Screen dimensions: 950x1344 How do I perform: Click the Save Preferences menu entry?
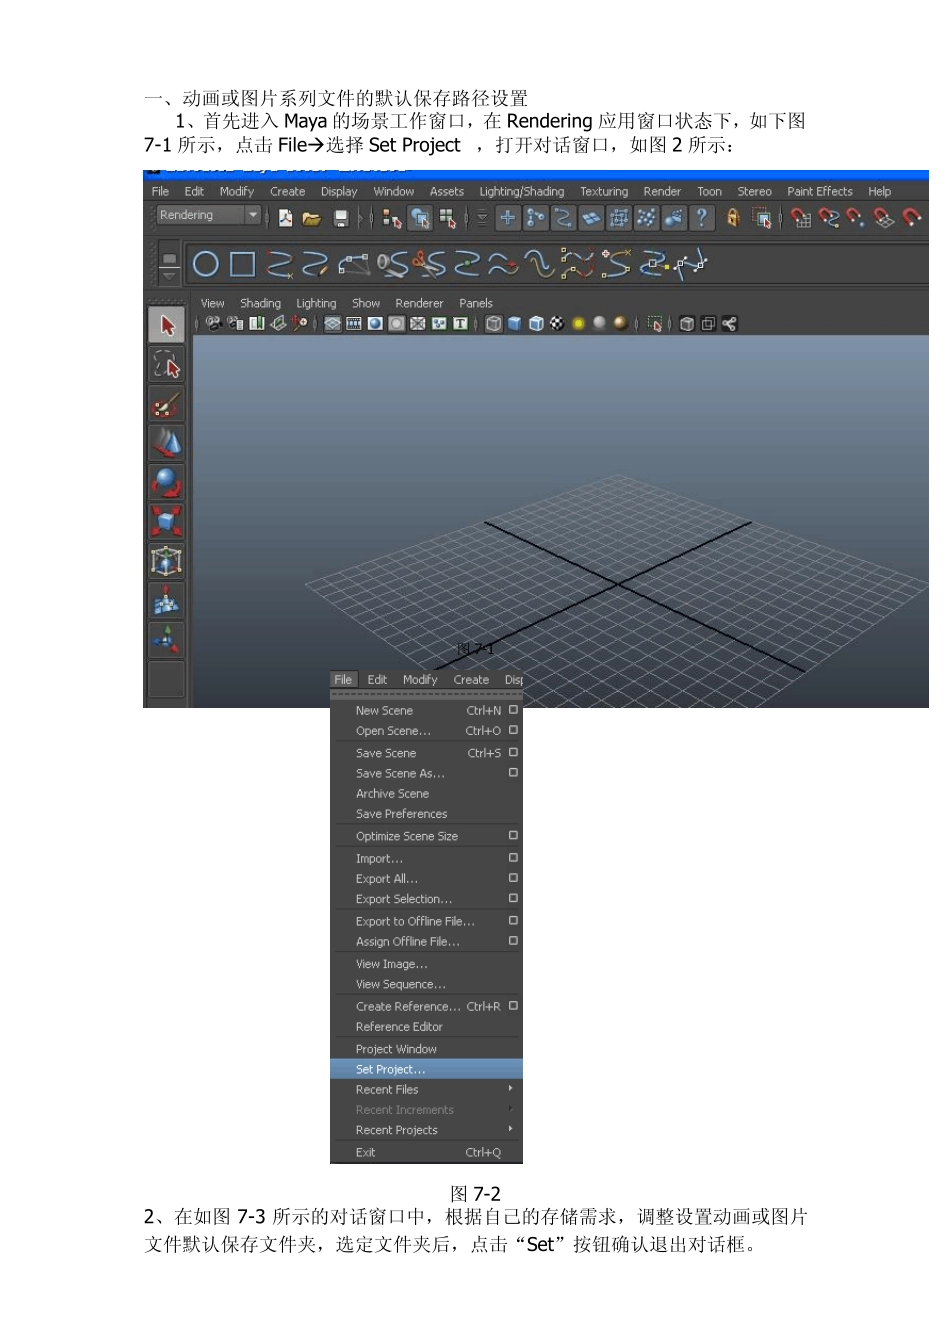(x=426, y=814)
